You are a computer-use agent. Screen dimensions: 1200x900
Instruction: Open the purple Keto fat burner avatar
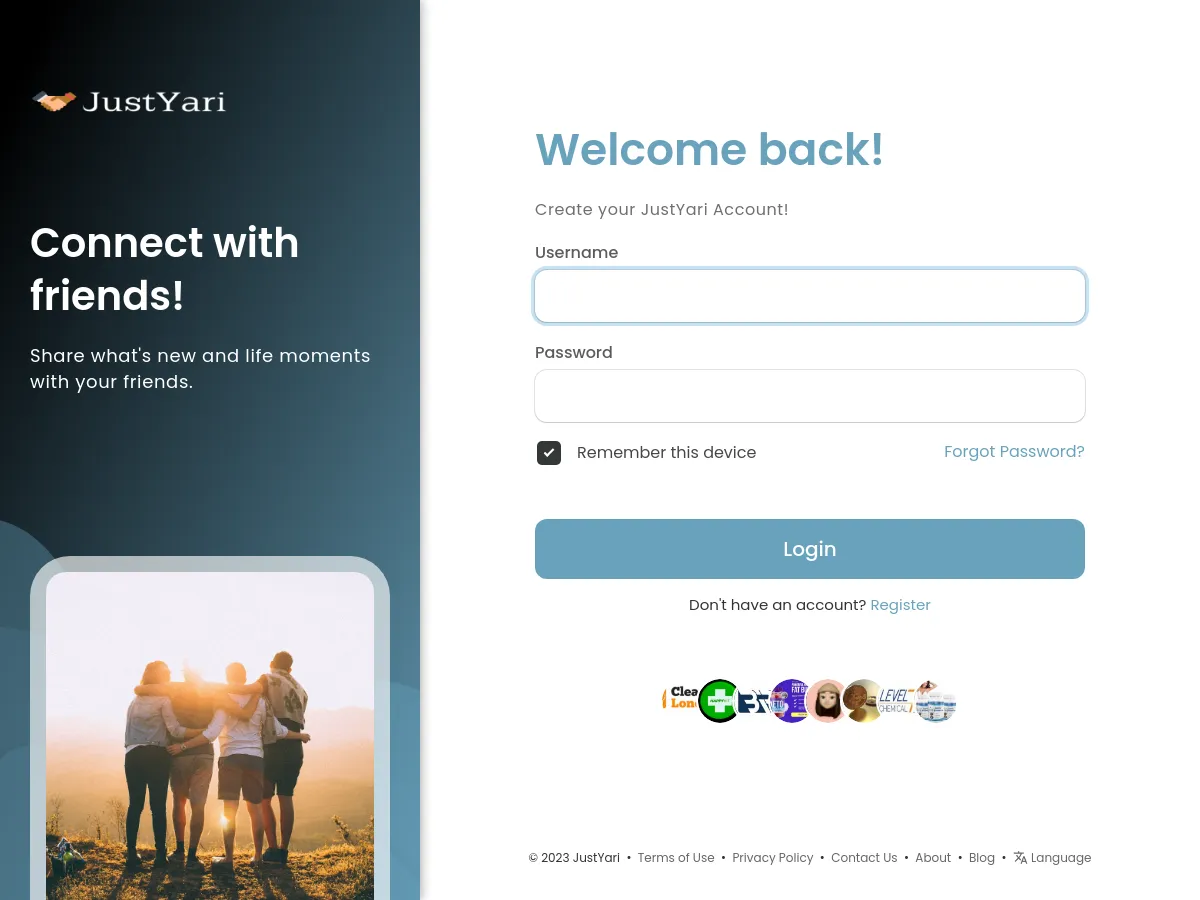[790, 701]
